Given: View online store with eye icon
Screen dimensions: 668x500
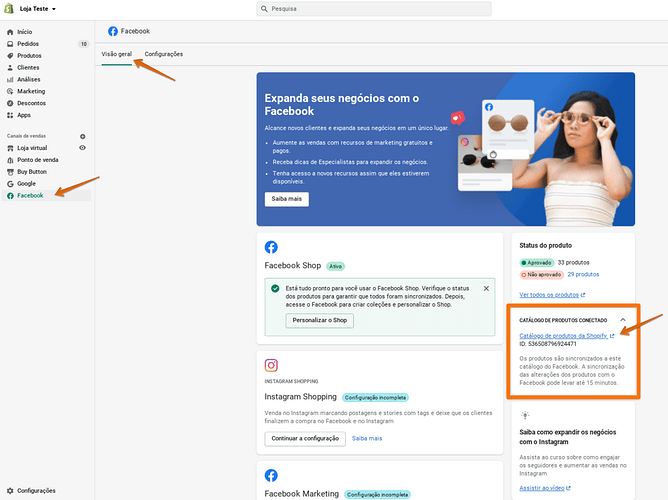Looking at the screenshot, I should coord(83,148).
